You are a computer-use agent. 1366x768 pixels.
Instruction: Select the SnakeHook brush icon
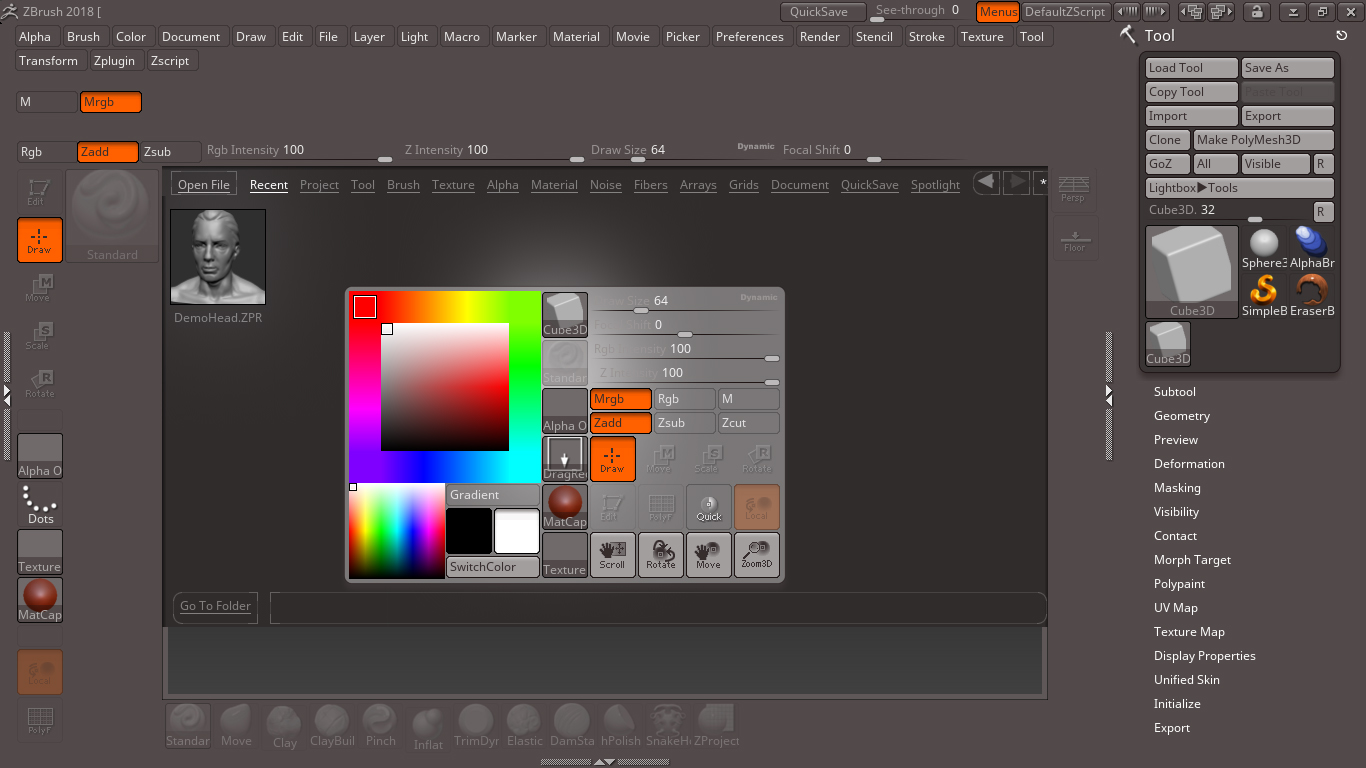668,726
